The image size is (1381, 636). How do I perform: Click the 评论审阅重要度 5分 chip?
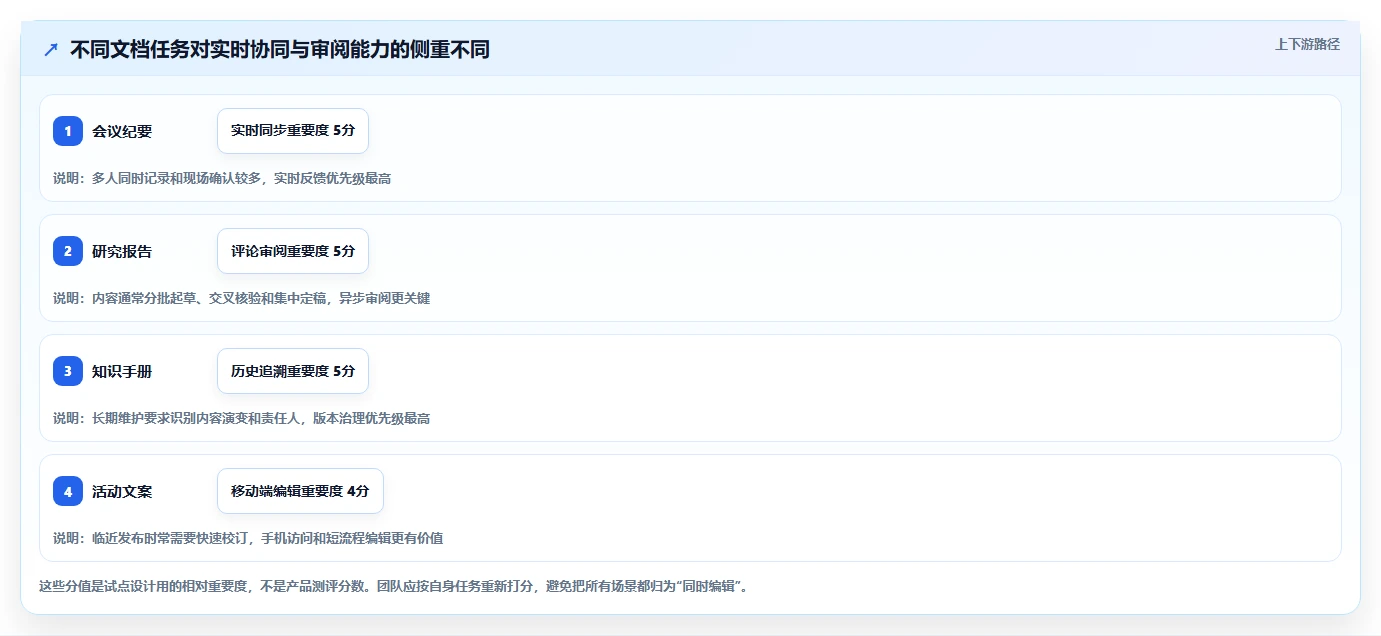click(293, 251)
